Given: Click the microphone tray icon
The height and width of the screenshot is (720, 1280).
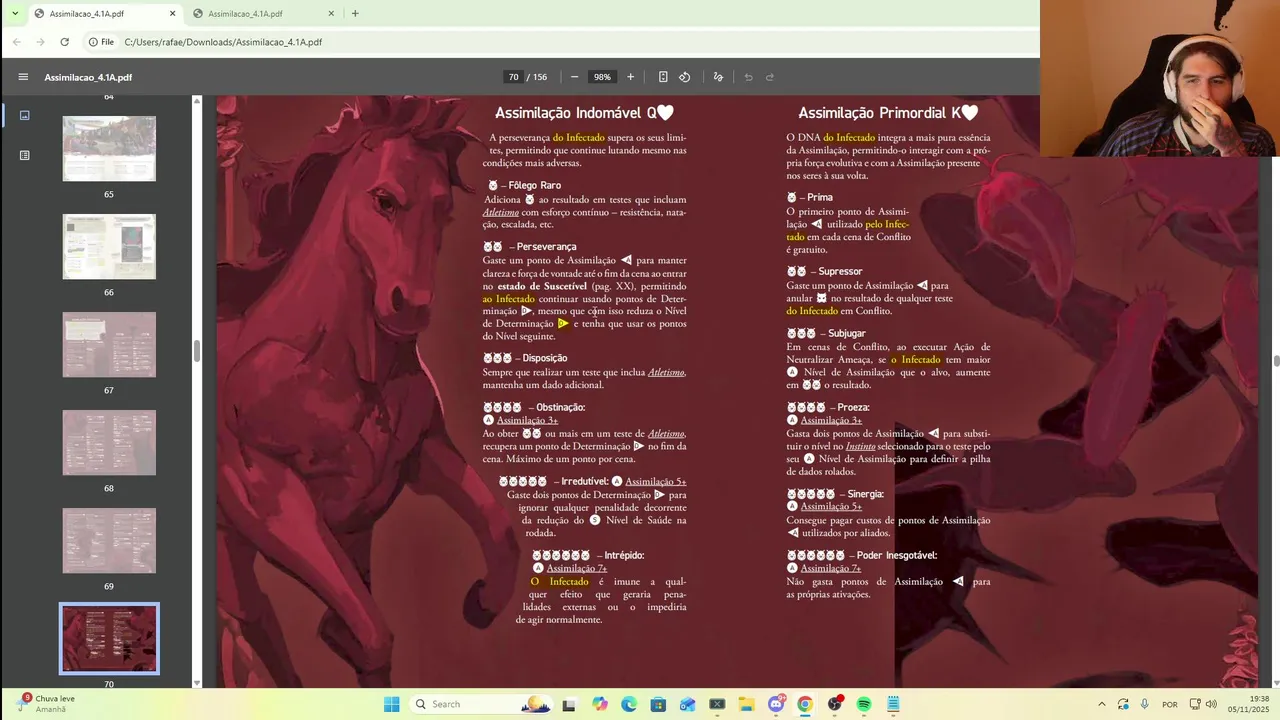Looking at the screenshot, I should tap(1144, 704).
